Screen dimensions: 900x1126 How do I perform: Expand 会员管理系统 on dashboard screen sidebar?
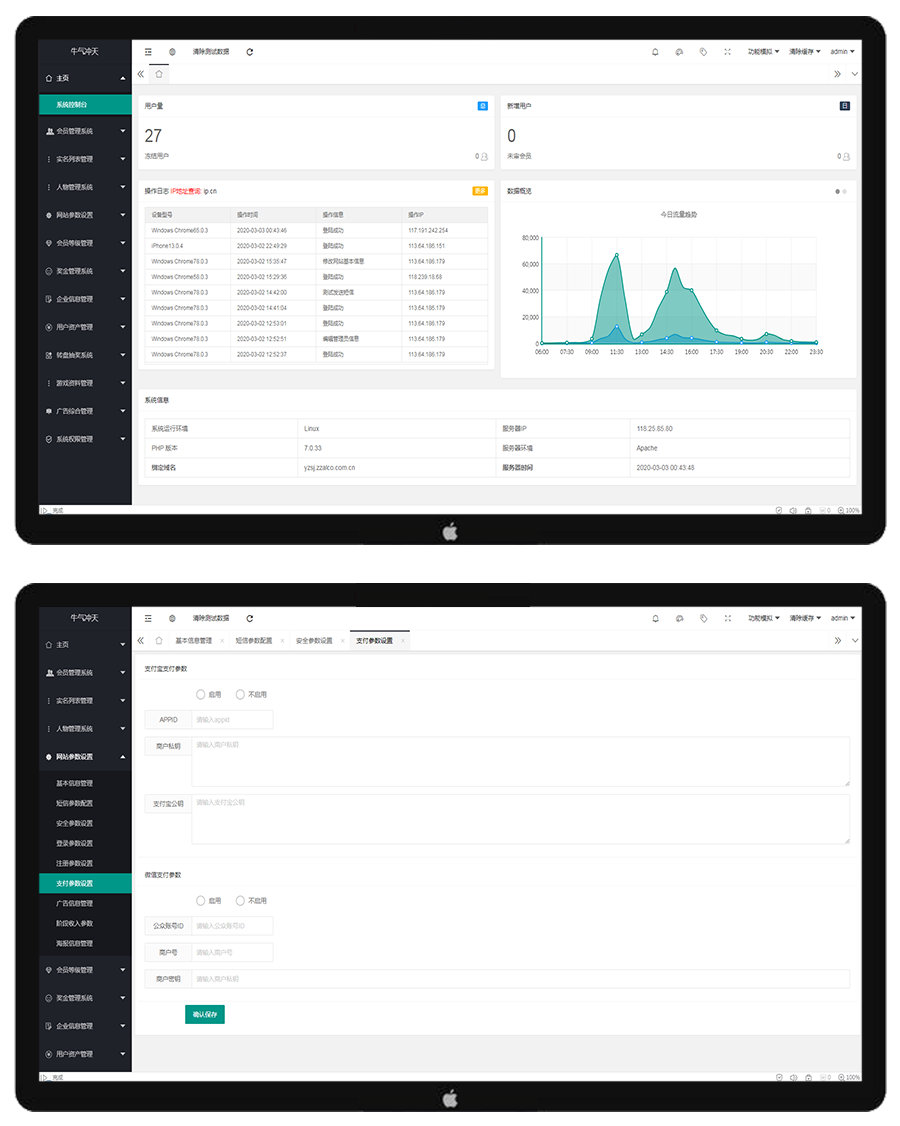[x=85, y=131]
